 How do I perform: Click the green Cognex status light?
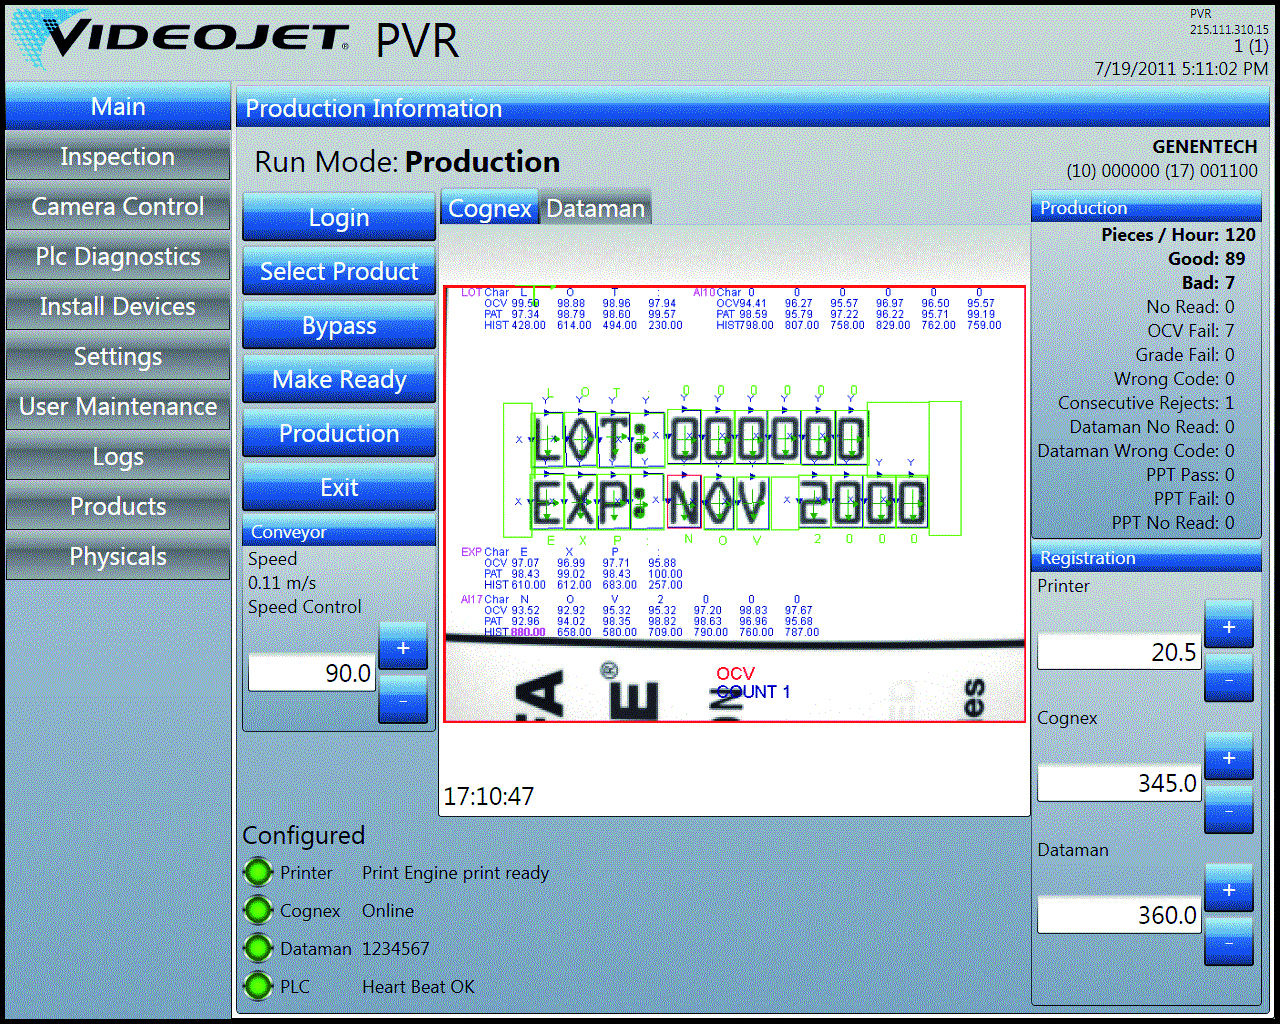point(258,910)
